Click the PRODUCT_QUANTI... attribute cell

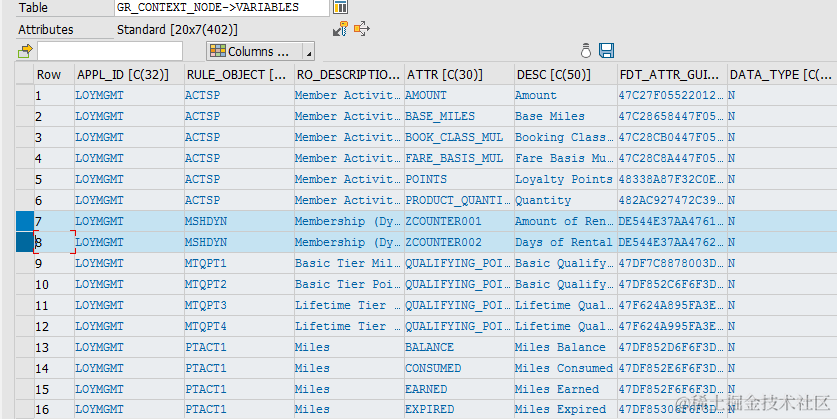coord(459,200)
